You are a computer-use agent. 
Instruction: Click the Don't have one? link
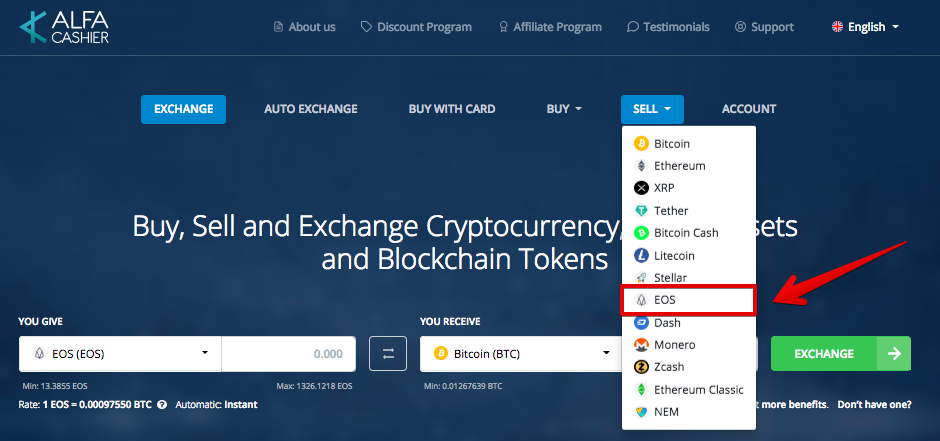pos(875,404)
